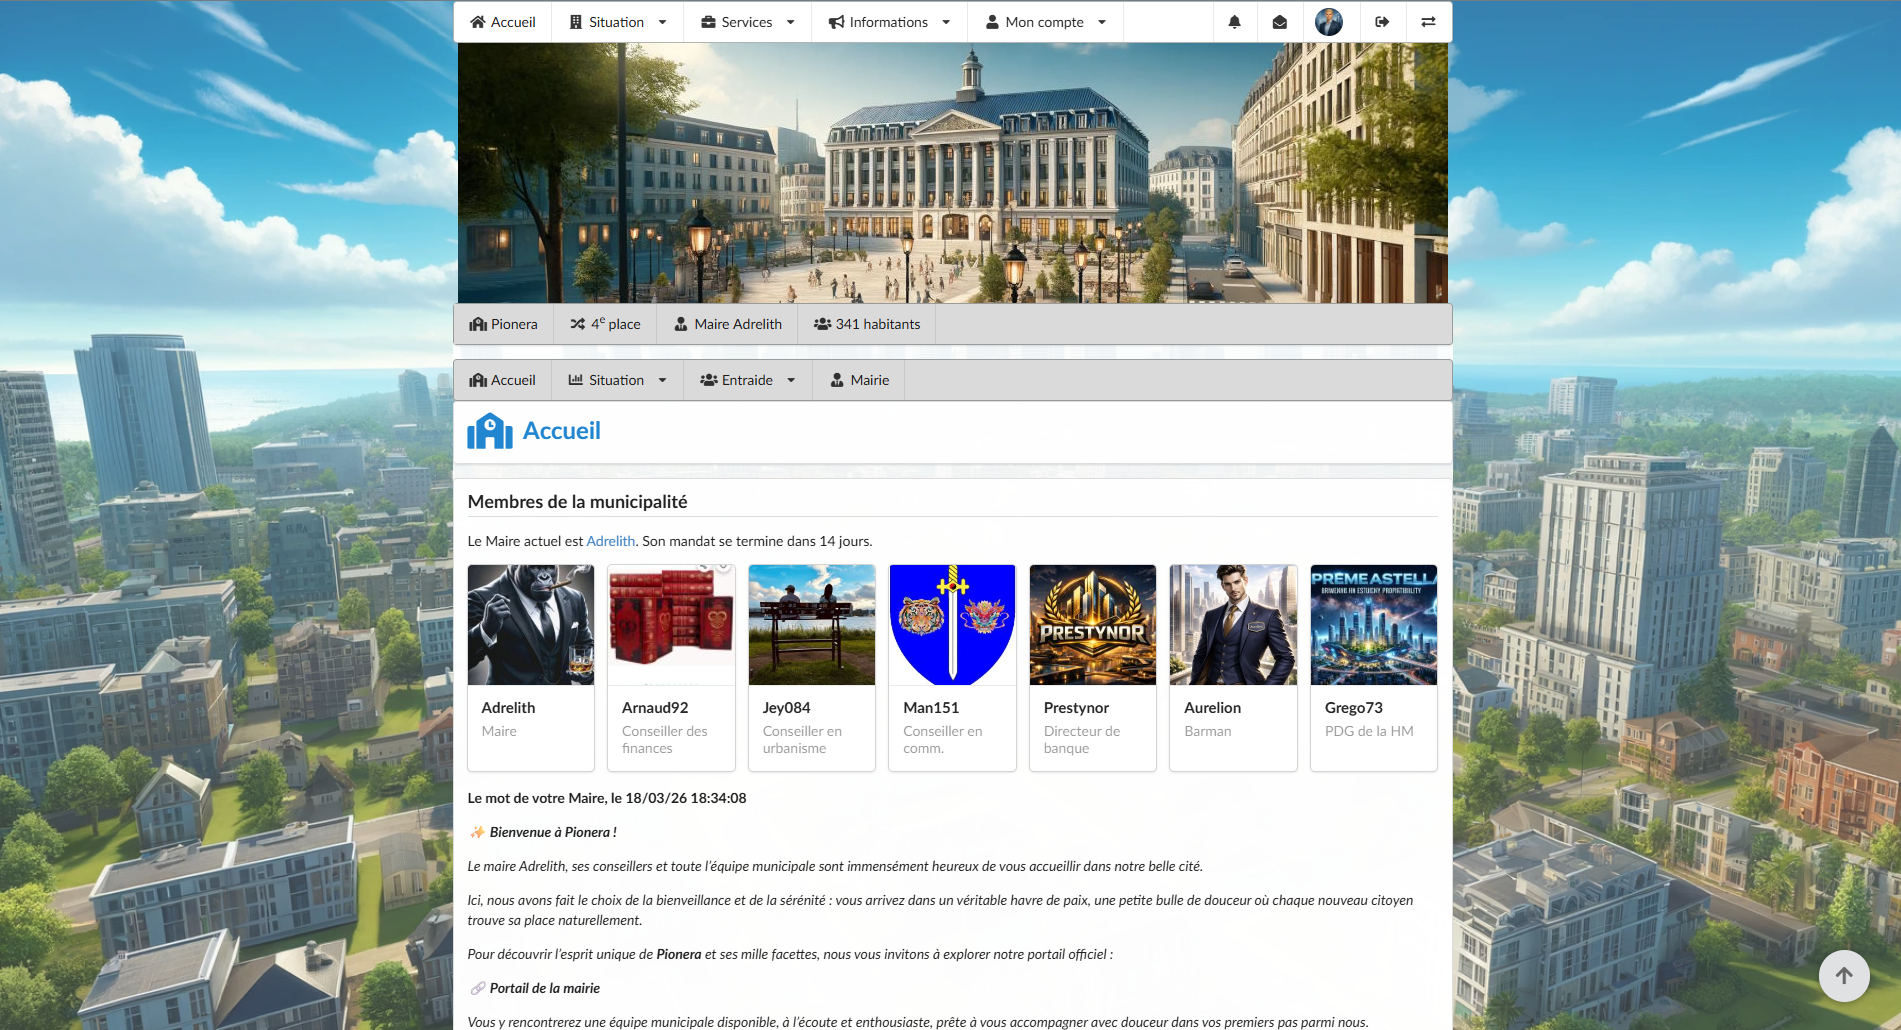
Task: Expand the top Services dropdown
Action: point(747,22)
